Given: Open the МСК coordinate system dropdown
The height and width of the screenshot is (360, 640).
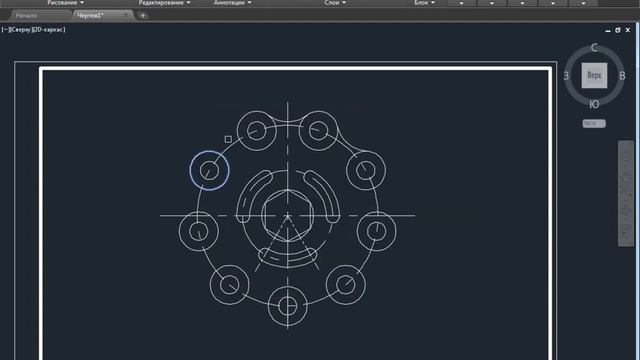Looking at the screenshot, I should coord(594,123).
